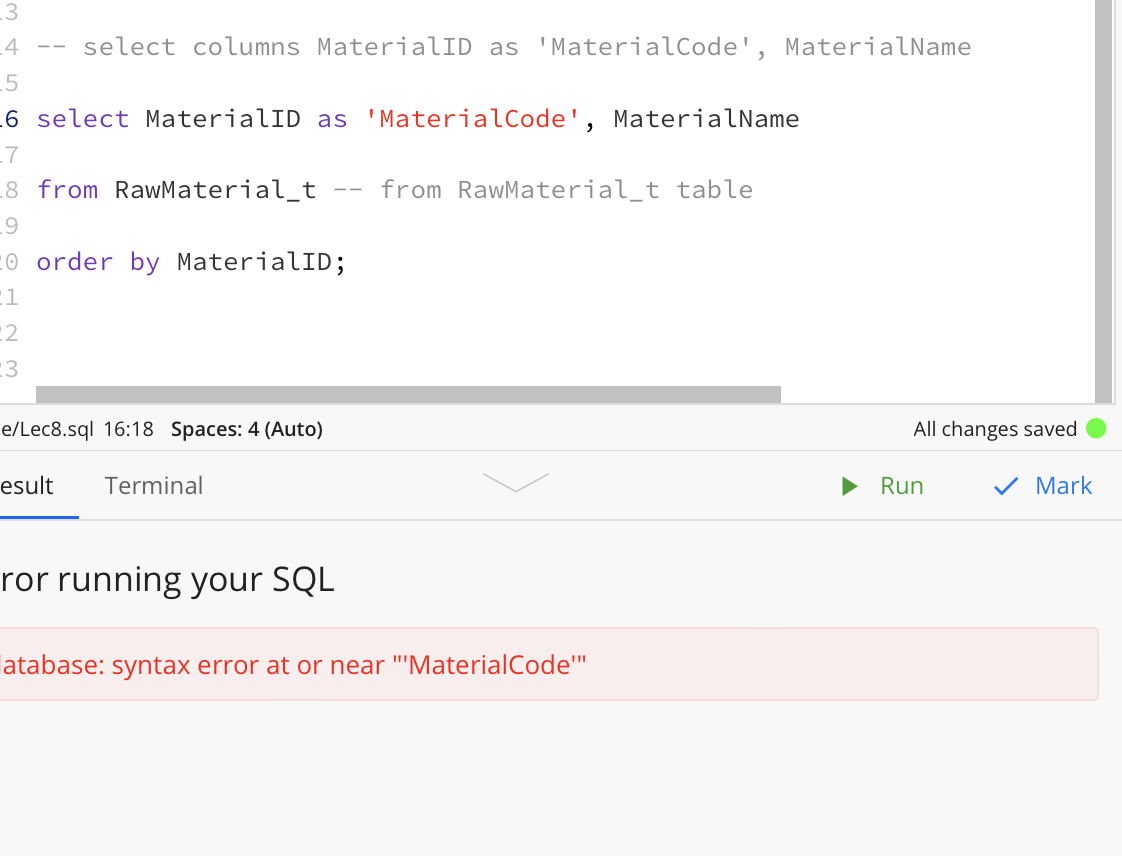Screen dimensions: 1122x856
Task: Click the 'All changes saved' status text
Action: [995, 429]
